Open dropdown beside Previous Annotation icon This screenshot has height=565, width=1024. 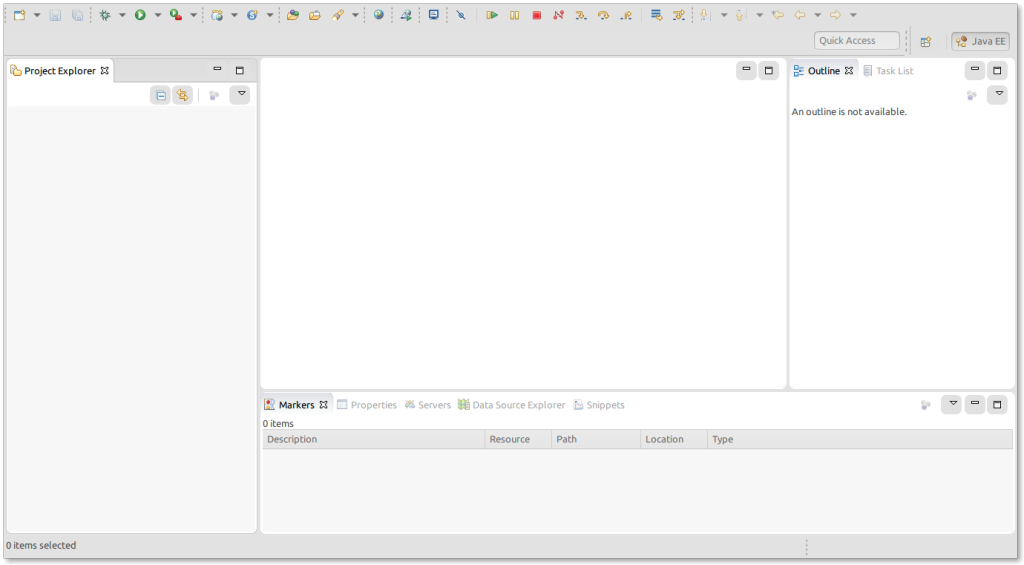(x=760, y=15)
